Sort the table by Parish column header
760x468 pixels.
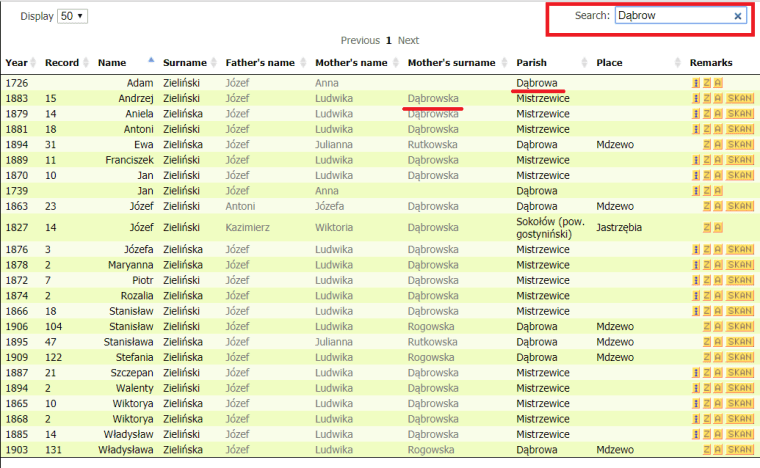[532, 62]
